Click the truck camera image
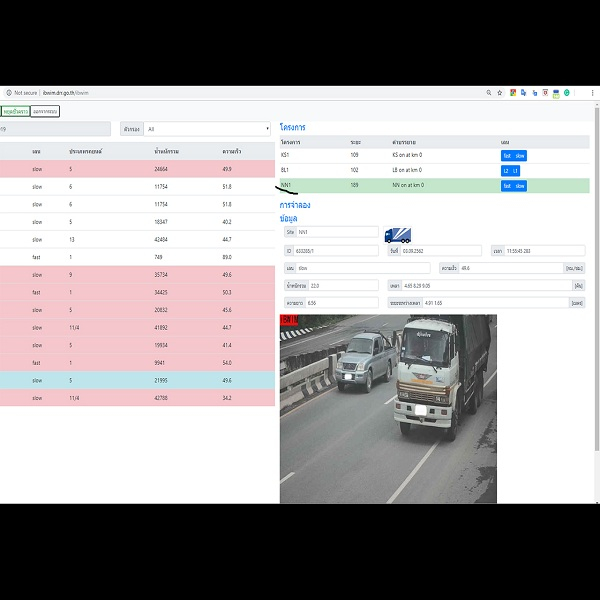This screenshot has width=600, height=600. (x=388, y=408)
